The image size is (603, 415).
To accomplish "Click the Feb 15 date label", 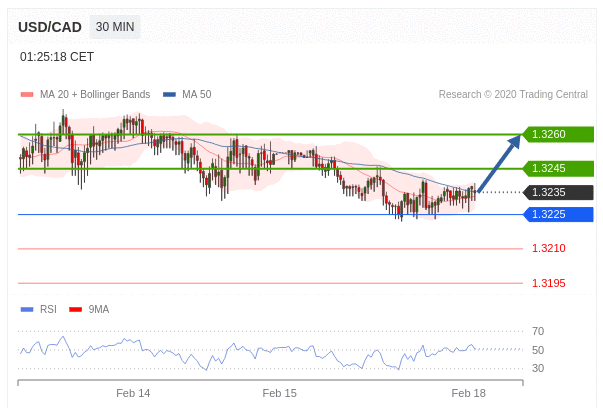I will click(280, 393).
